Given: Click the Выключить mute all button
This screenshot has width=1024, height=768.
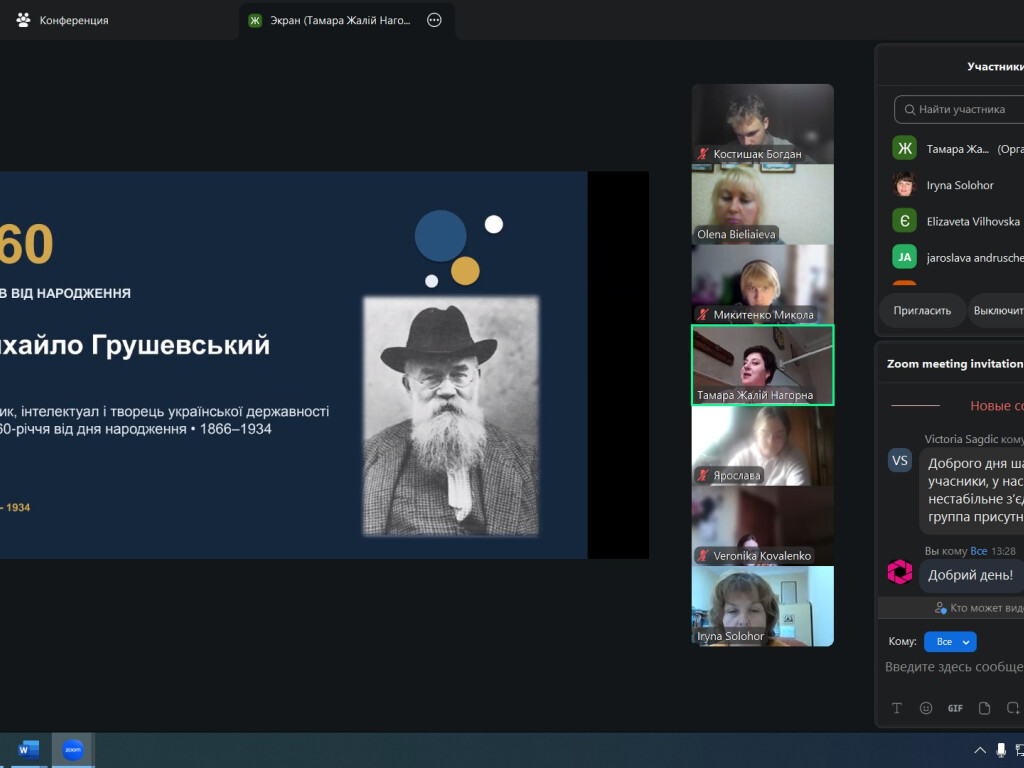Looking at the screenshot, I should pos(997,310).
